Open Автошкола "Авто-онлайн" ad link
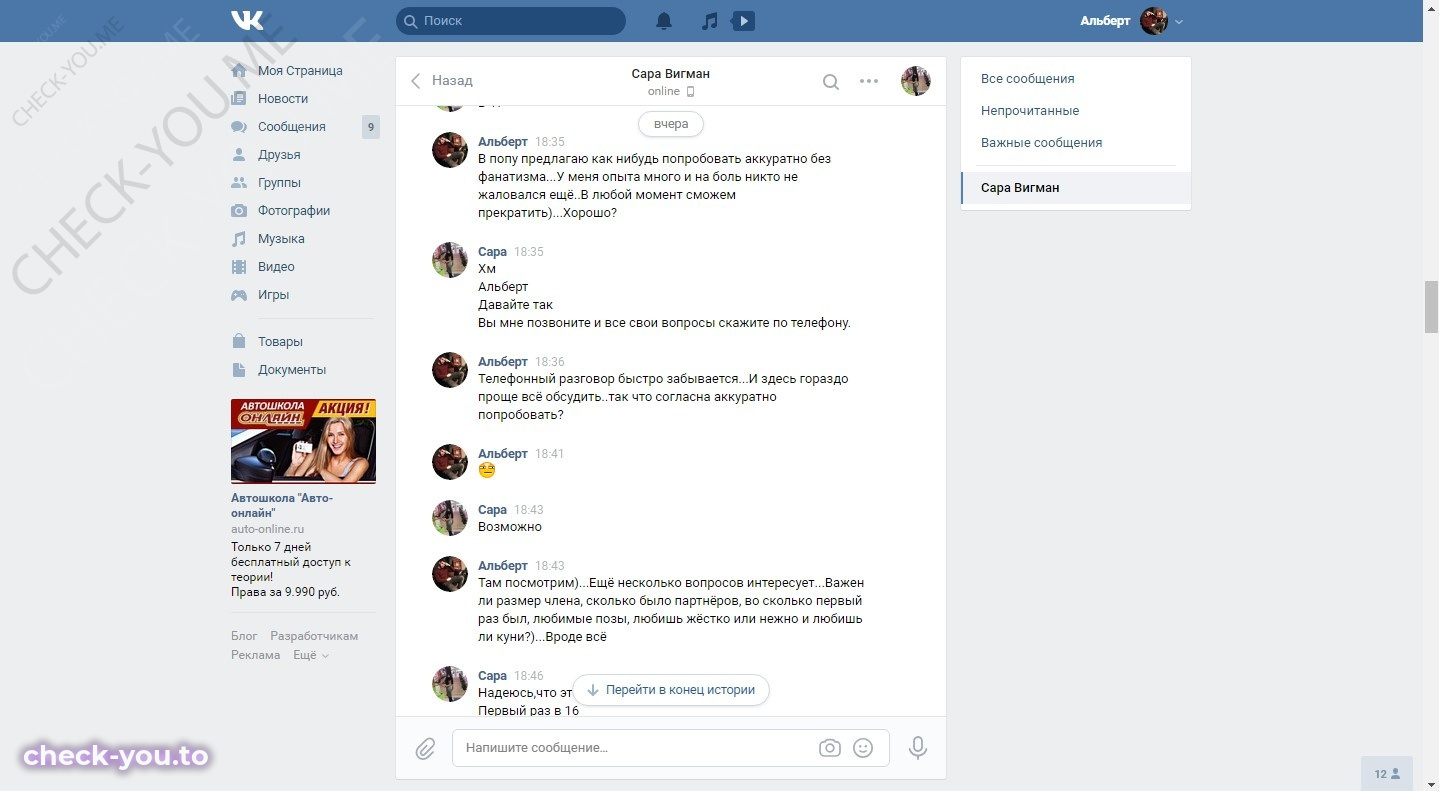This screenshot has height=791, width=1439. [282, 505]
